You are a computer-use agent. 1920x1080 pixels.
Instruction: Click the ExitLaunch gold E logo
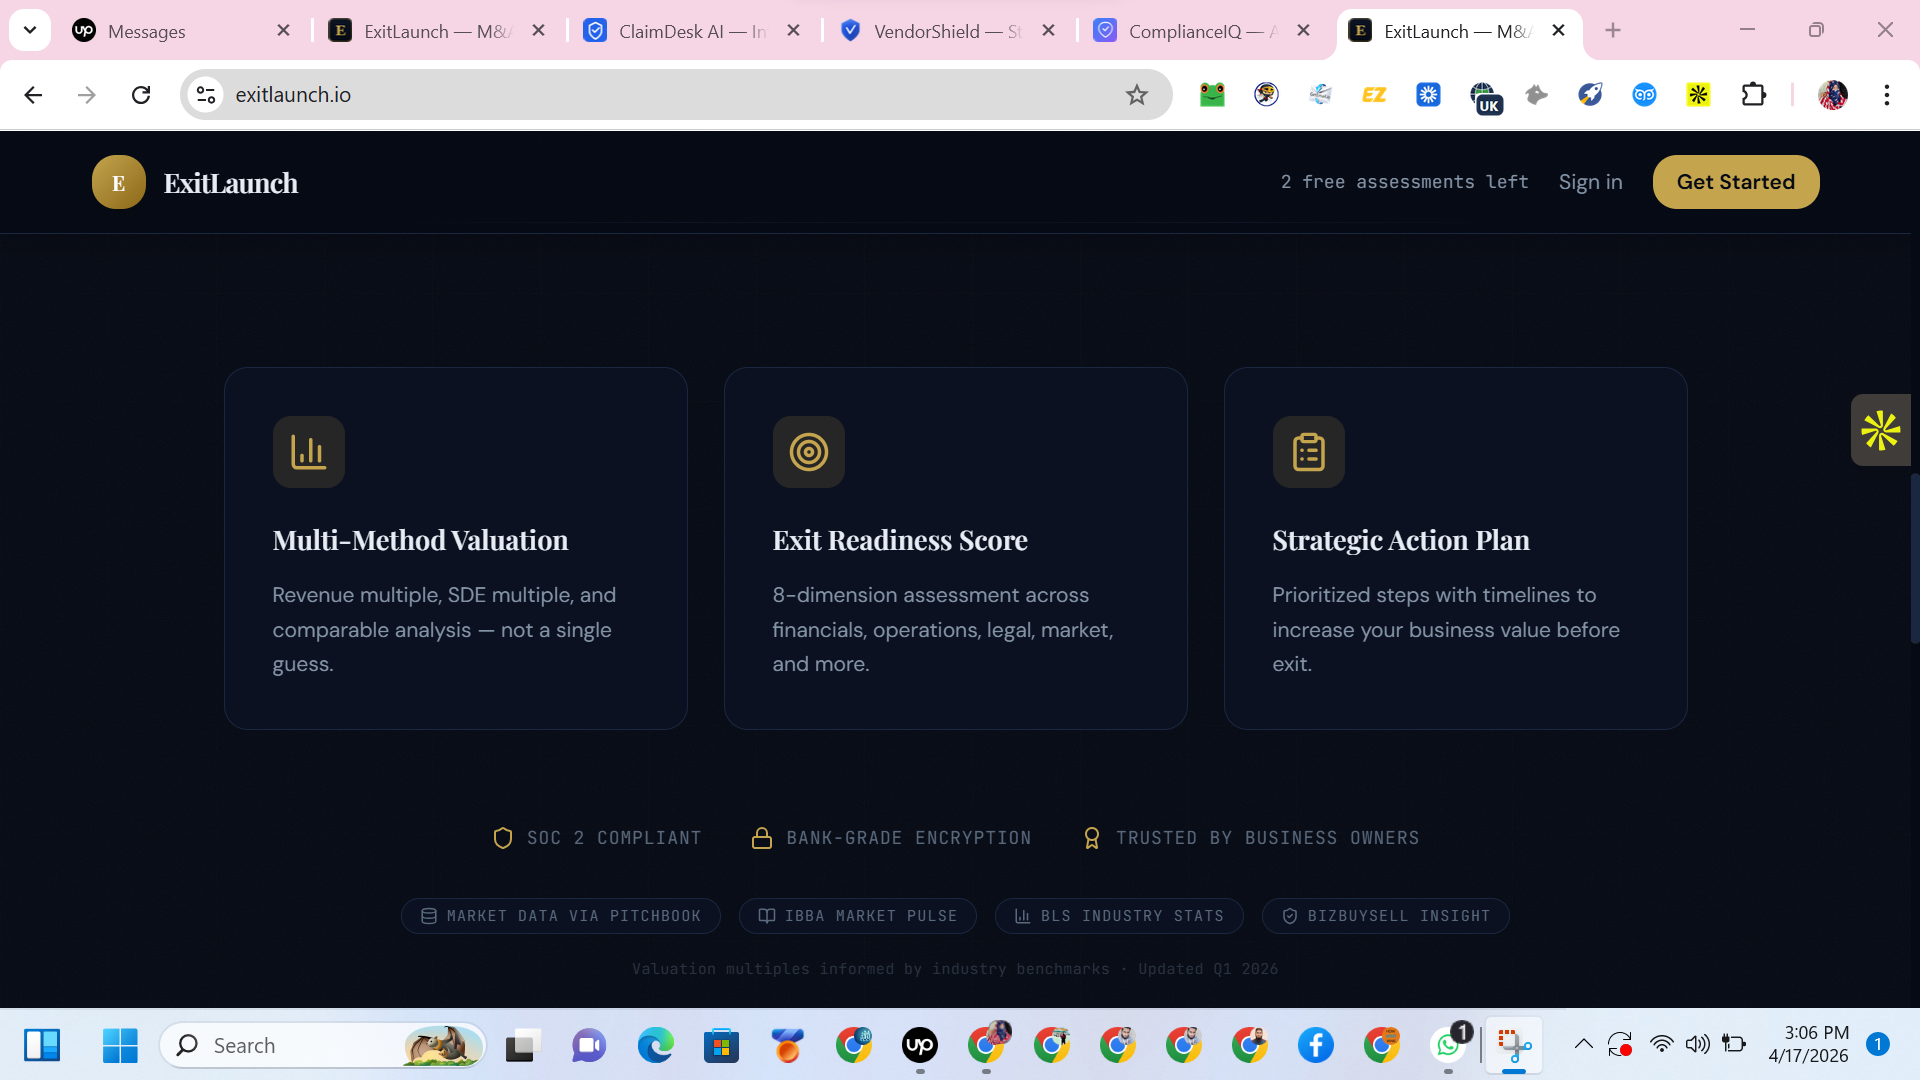point(118,182)
